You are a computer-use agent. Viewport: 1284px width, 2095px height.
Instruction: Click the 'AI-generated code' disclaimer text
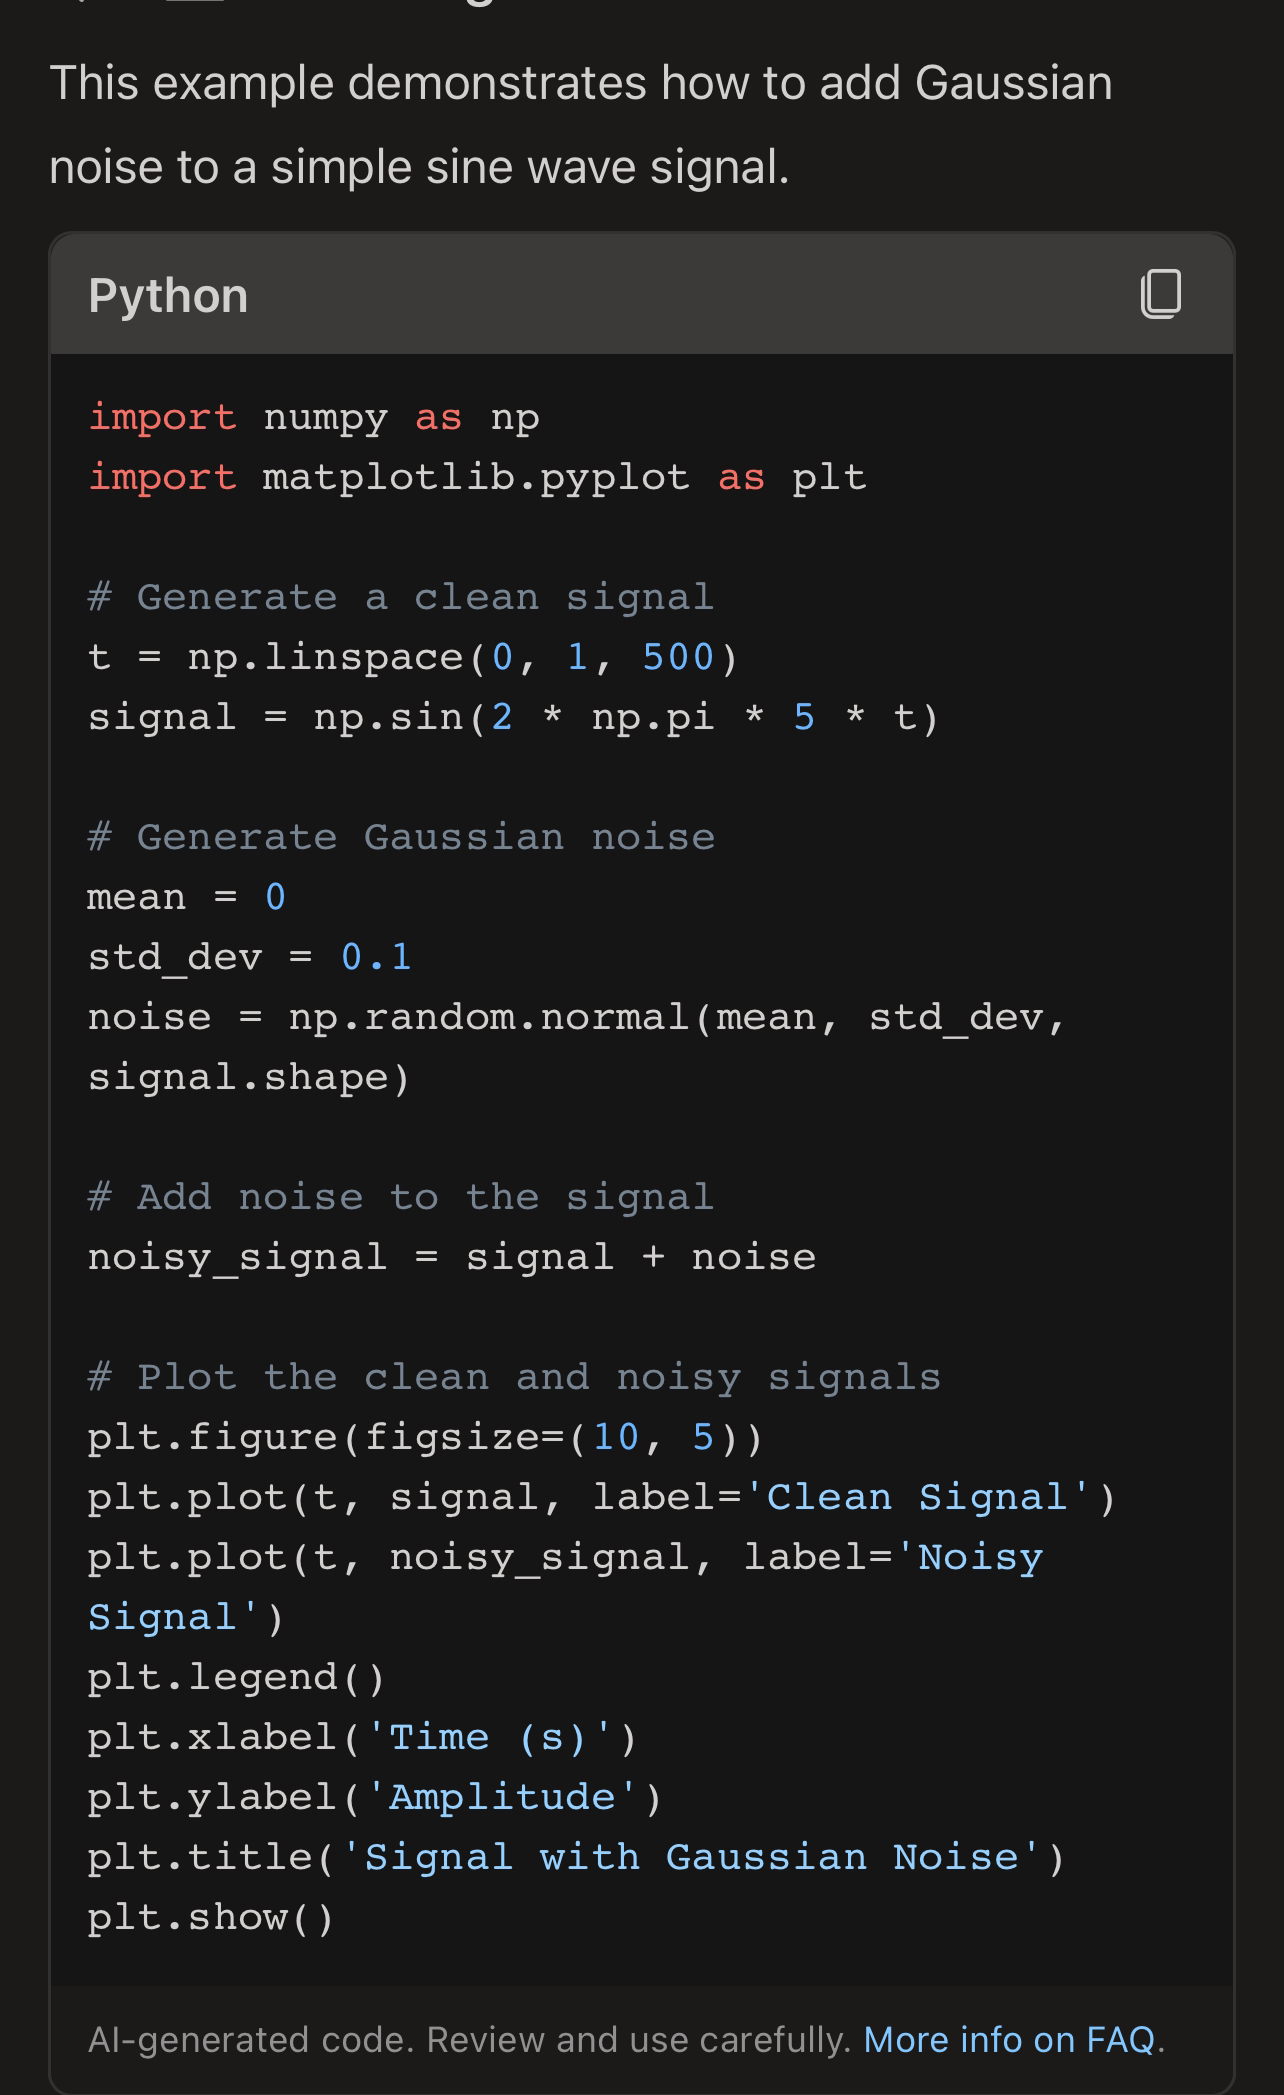click(x=468, y=2039)
